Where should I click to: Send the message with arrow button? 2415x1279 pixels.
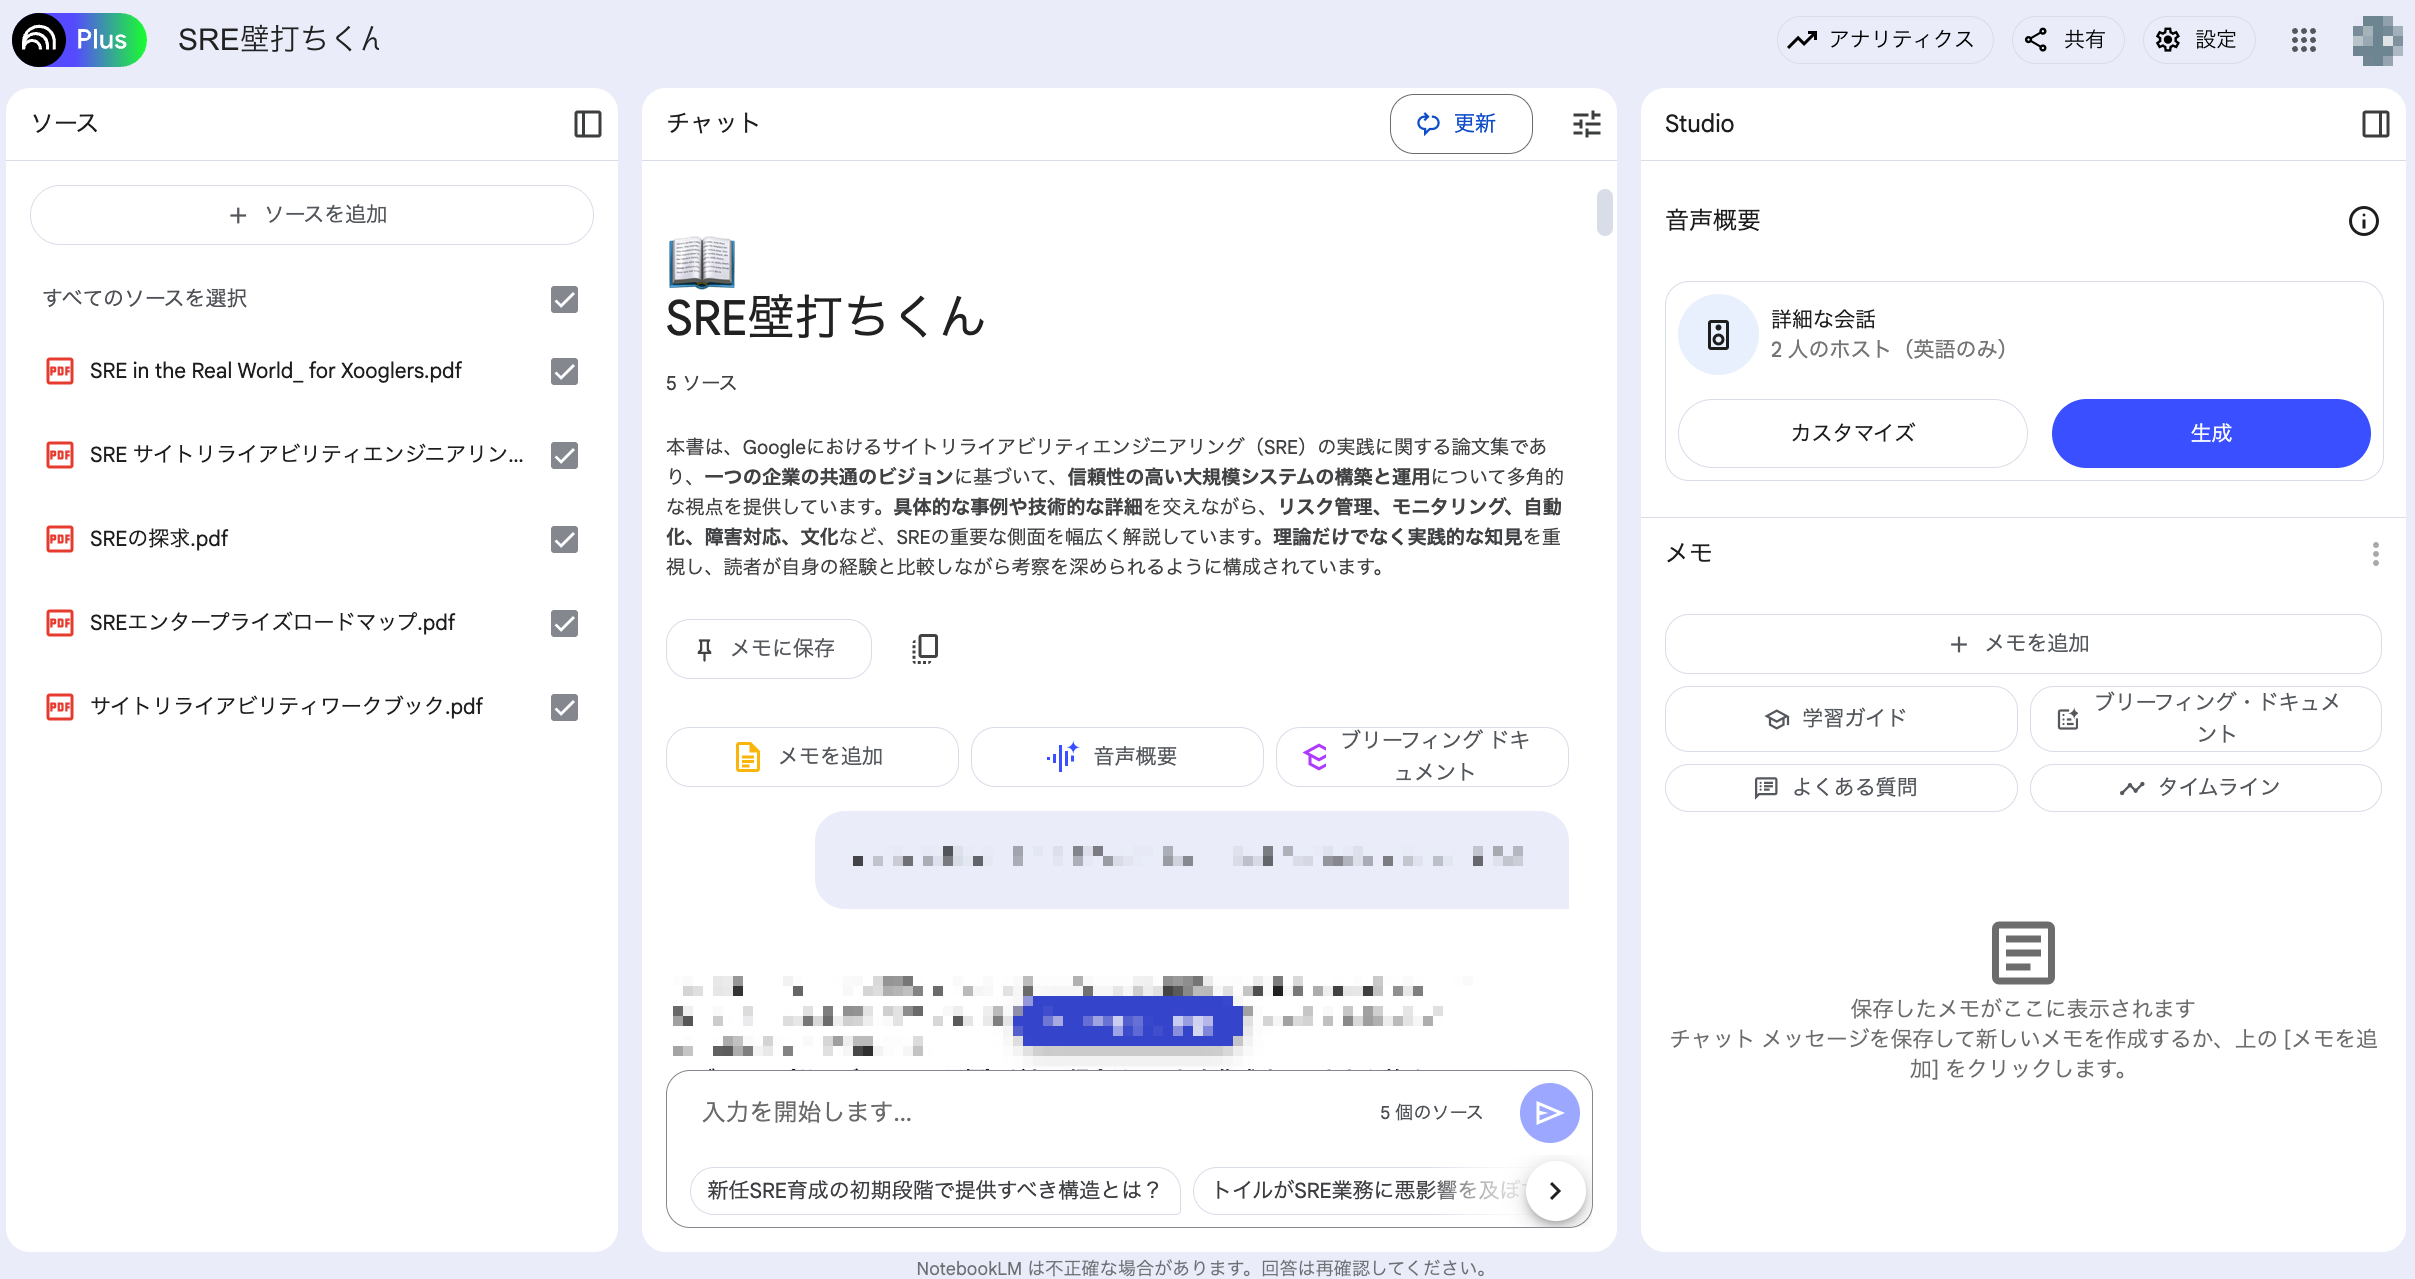1549,1113
